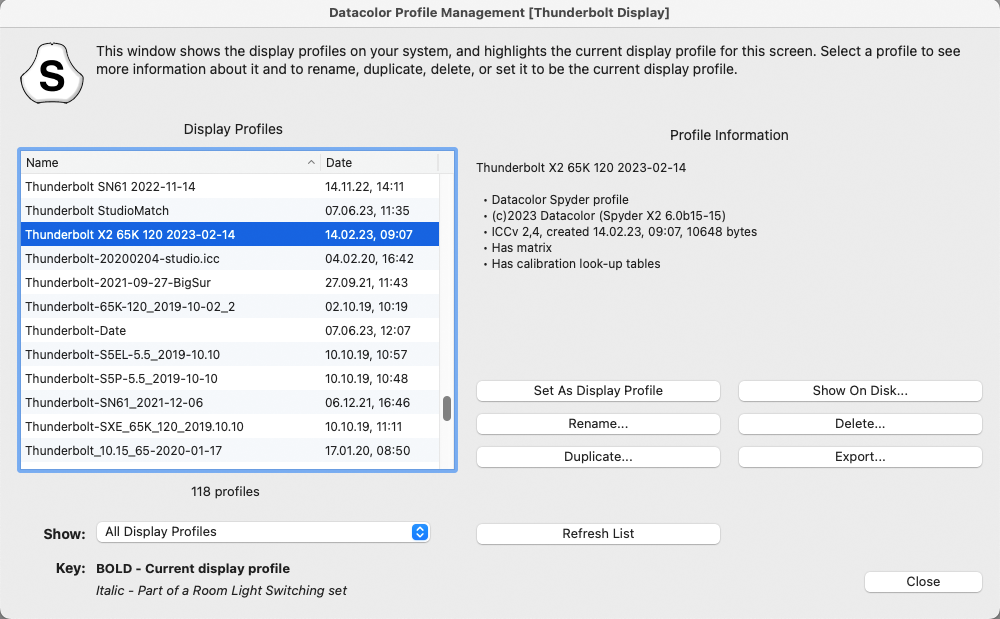Screen dimensions: 1000x619
Task: Click the profile list scrollbar thumb
Action: 447,408
